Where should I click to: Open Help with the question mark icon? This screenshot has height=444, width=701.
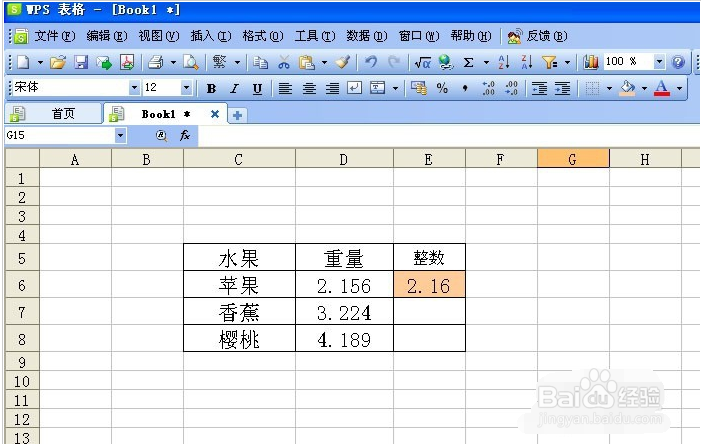click(x=678, y=62)
